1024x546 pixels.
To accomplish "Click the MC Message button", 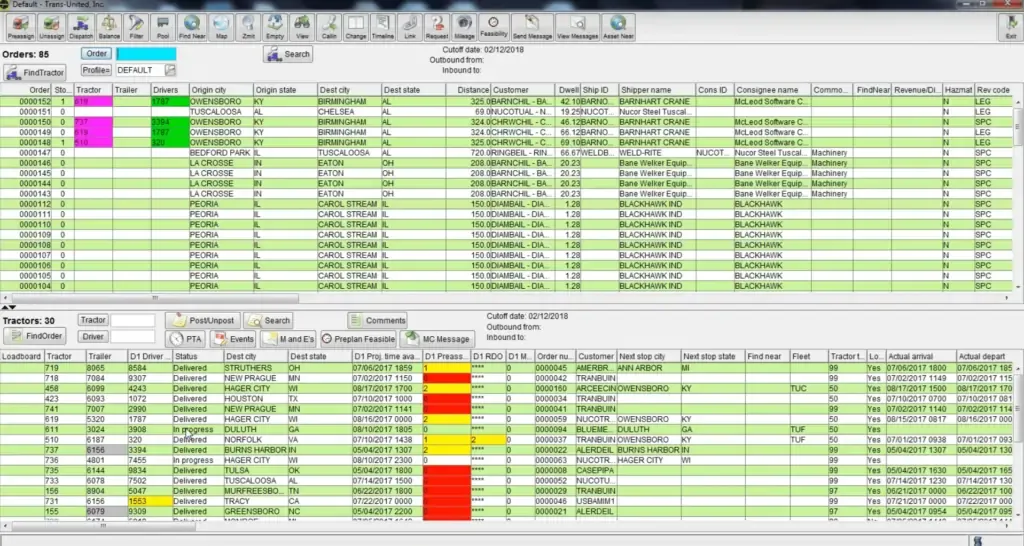I will click(437, 339).
